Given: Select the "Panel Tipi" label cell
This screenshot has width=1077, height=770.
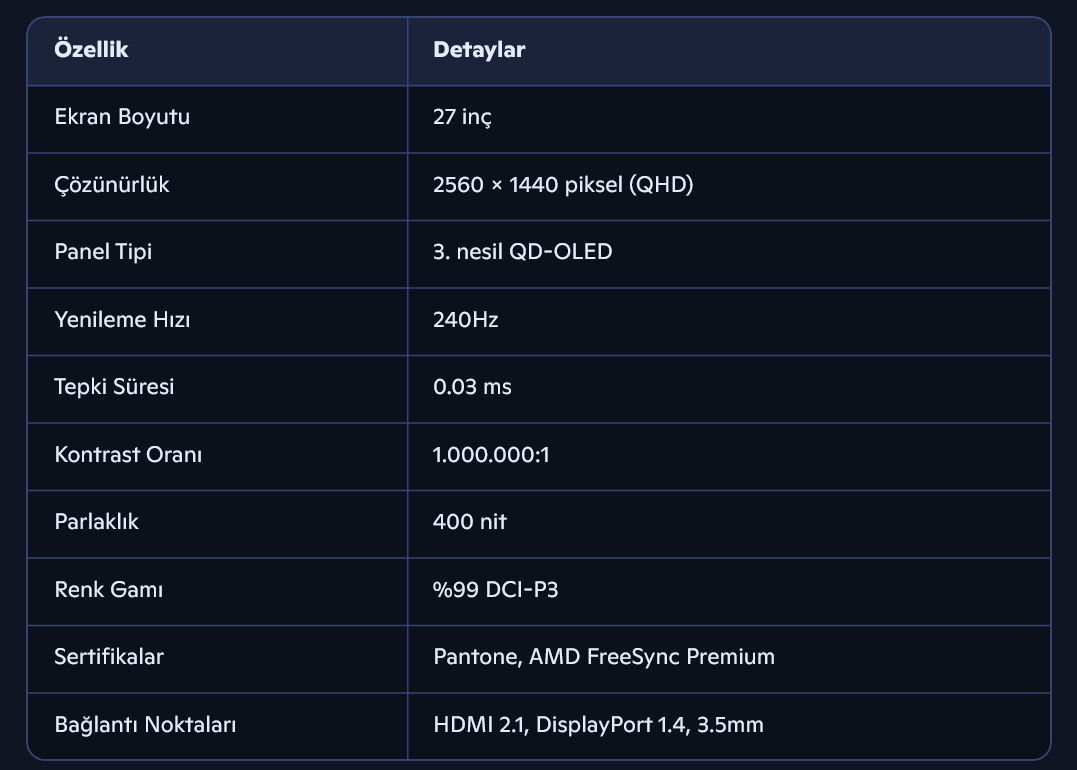Looking at the screenshot, I should click(x=103, y=252).
